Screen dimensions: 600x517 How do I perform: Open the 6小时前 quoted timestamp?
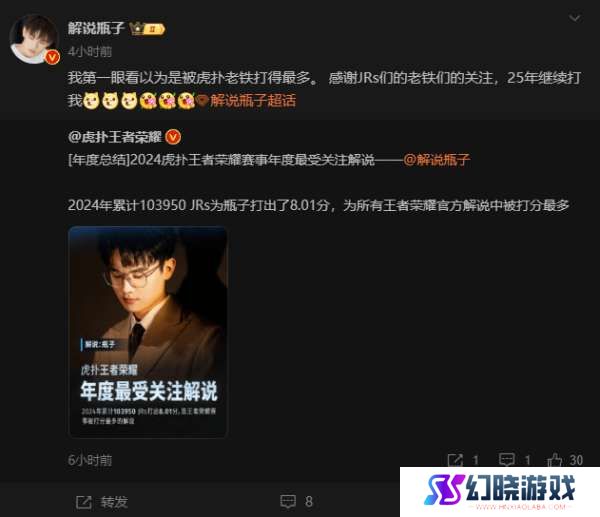coord(90,460)
